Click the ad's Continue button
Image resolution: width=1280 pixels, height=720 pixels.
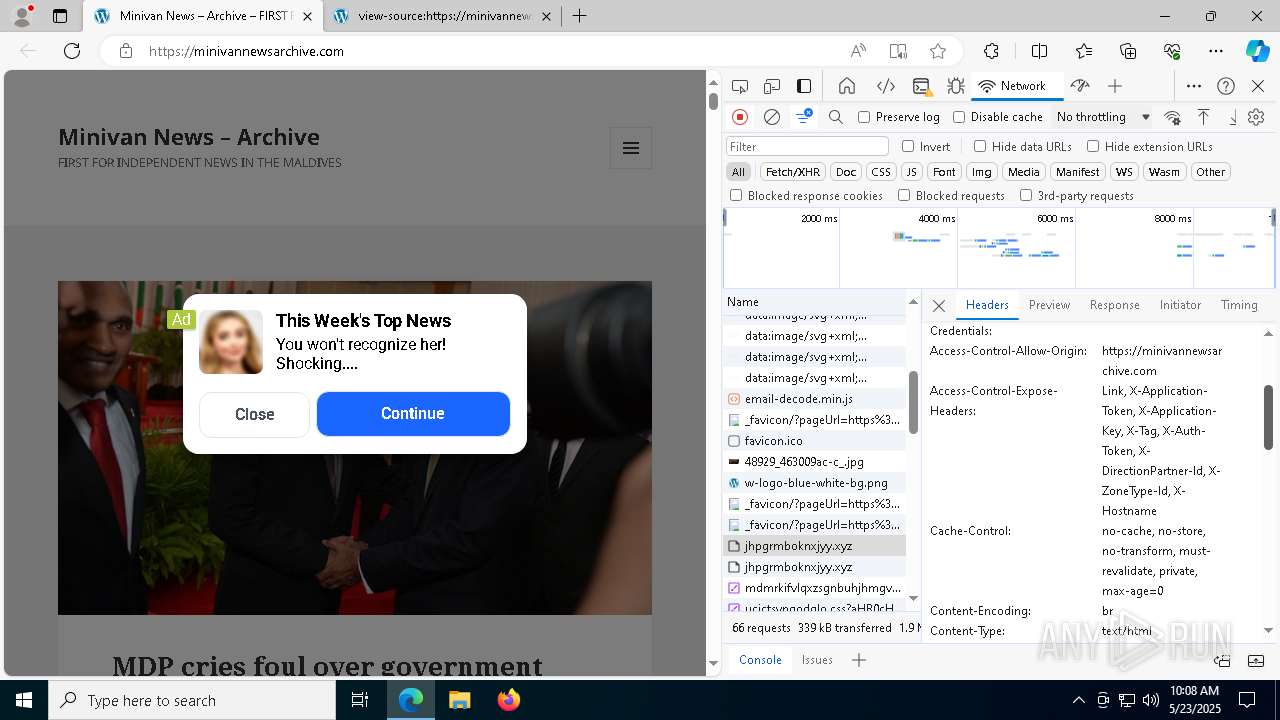point(413,414)
